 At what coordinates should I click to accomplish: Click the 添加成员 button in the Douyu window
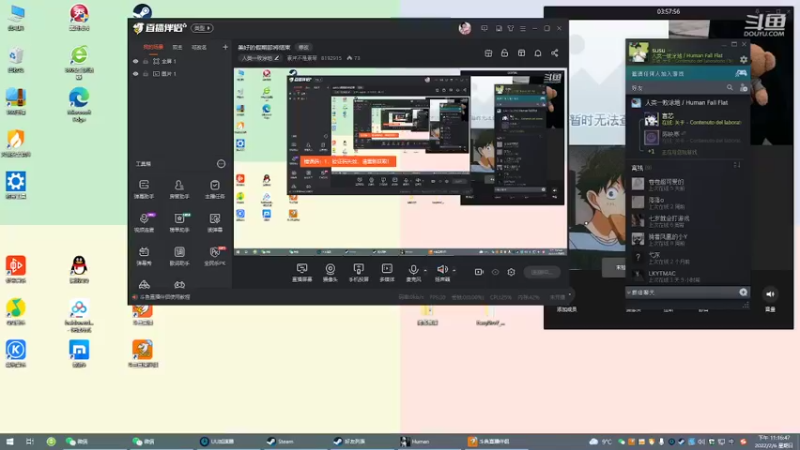point(566,309)
